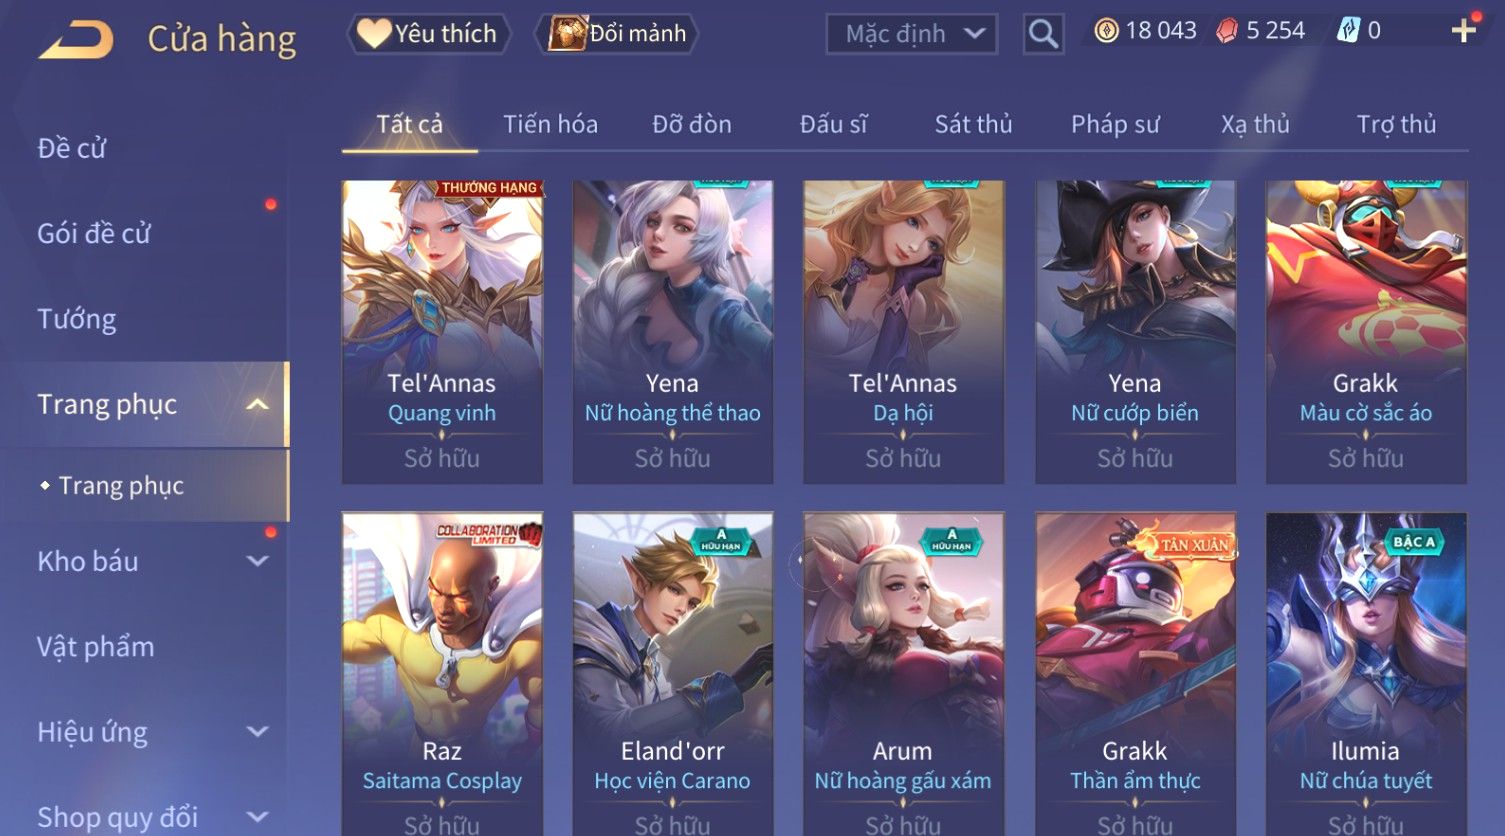
Task: Open Đổi mảnh fragment exchange
Action: (616, 34)
